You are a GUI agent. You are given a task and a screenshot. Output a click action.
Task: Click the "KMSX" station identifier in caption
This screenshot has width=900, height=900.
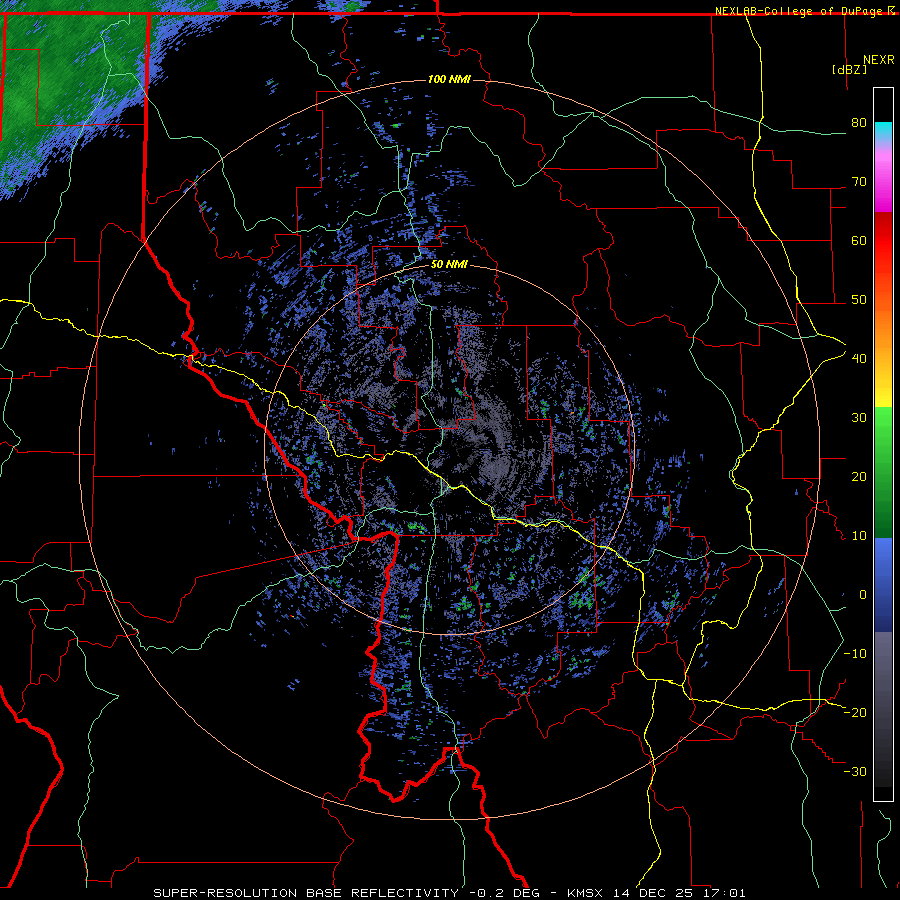pos(585,893)
